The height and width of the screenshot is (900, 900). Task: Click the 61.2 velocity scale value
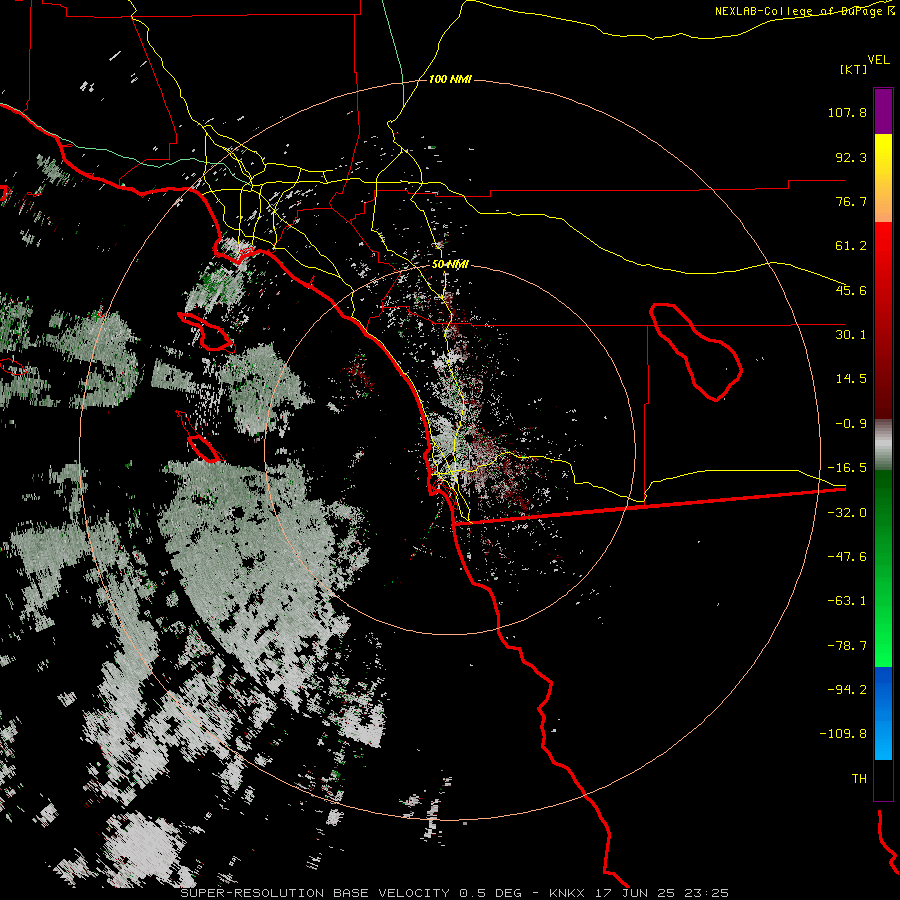click(x=851, y=246)
